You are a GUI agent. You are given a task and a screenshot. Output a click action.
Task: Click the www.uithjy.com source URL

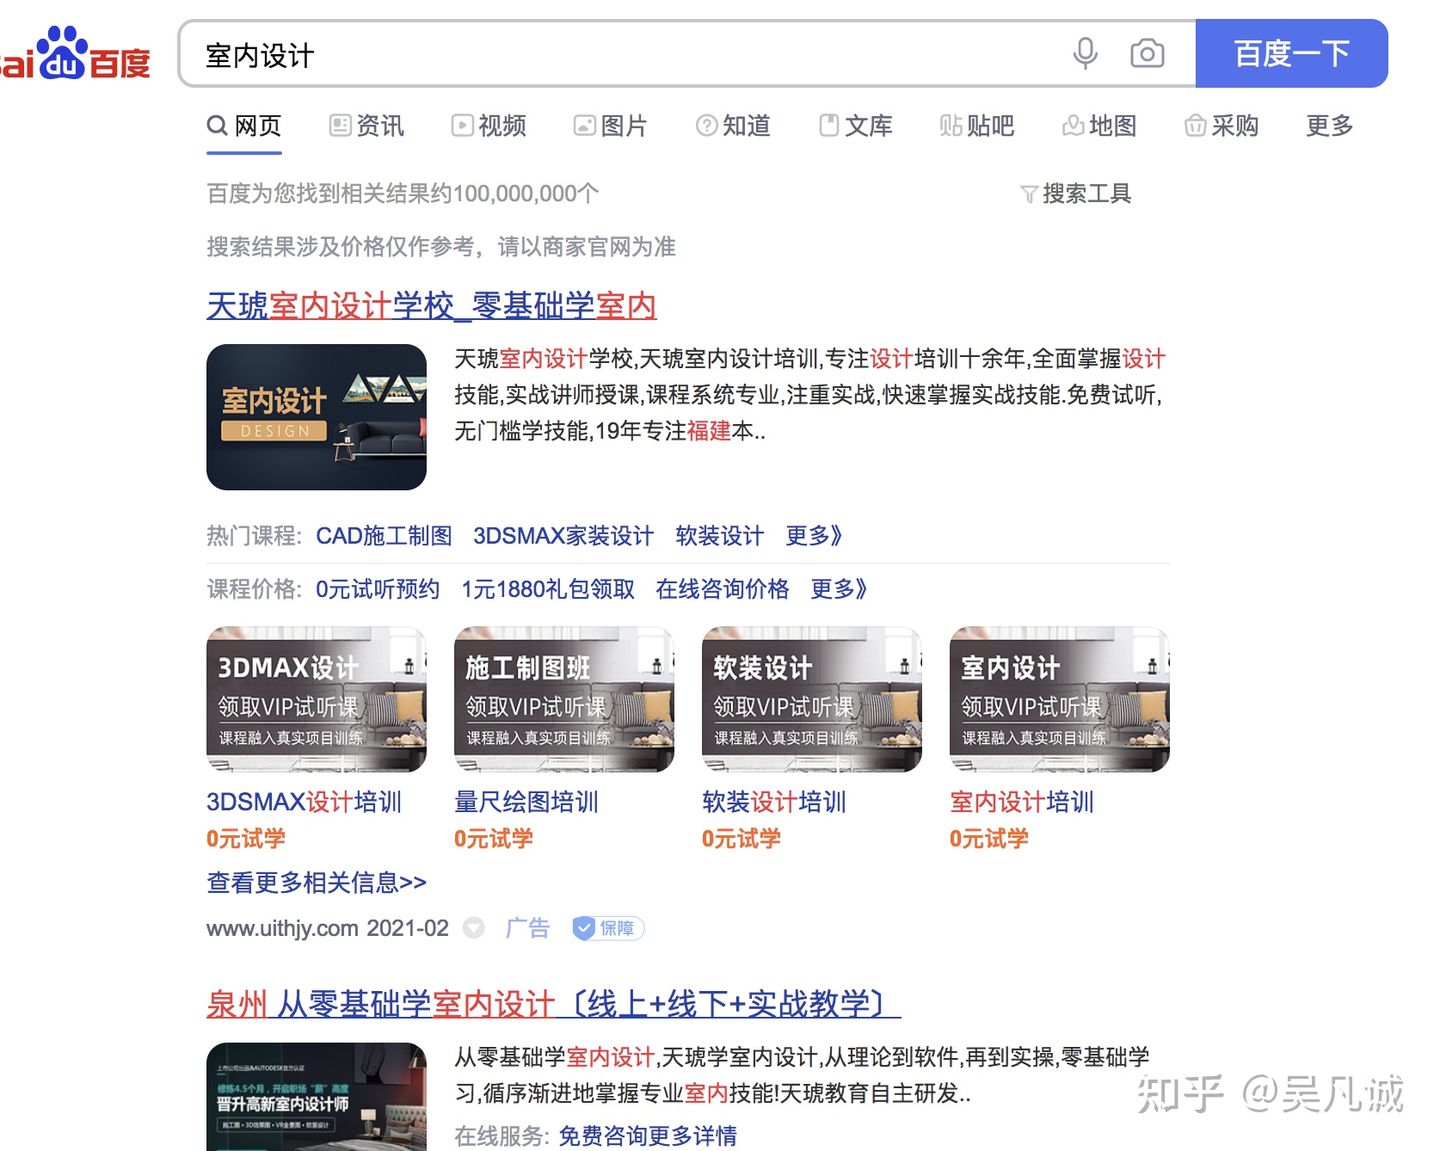[x=283, y=929]
